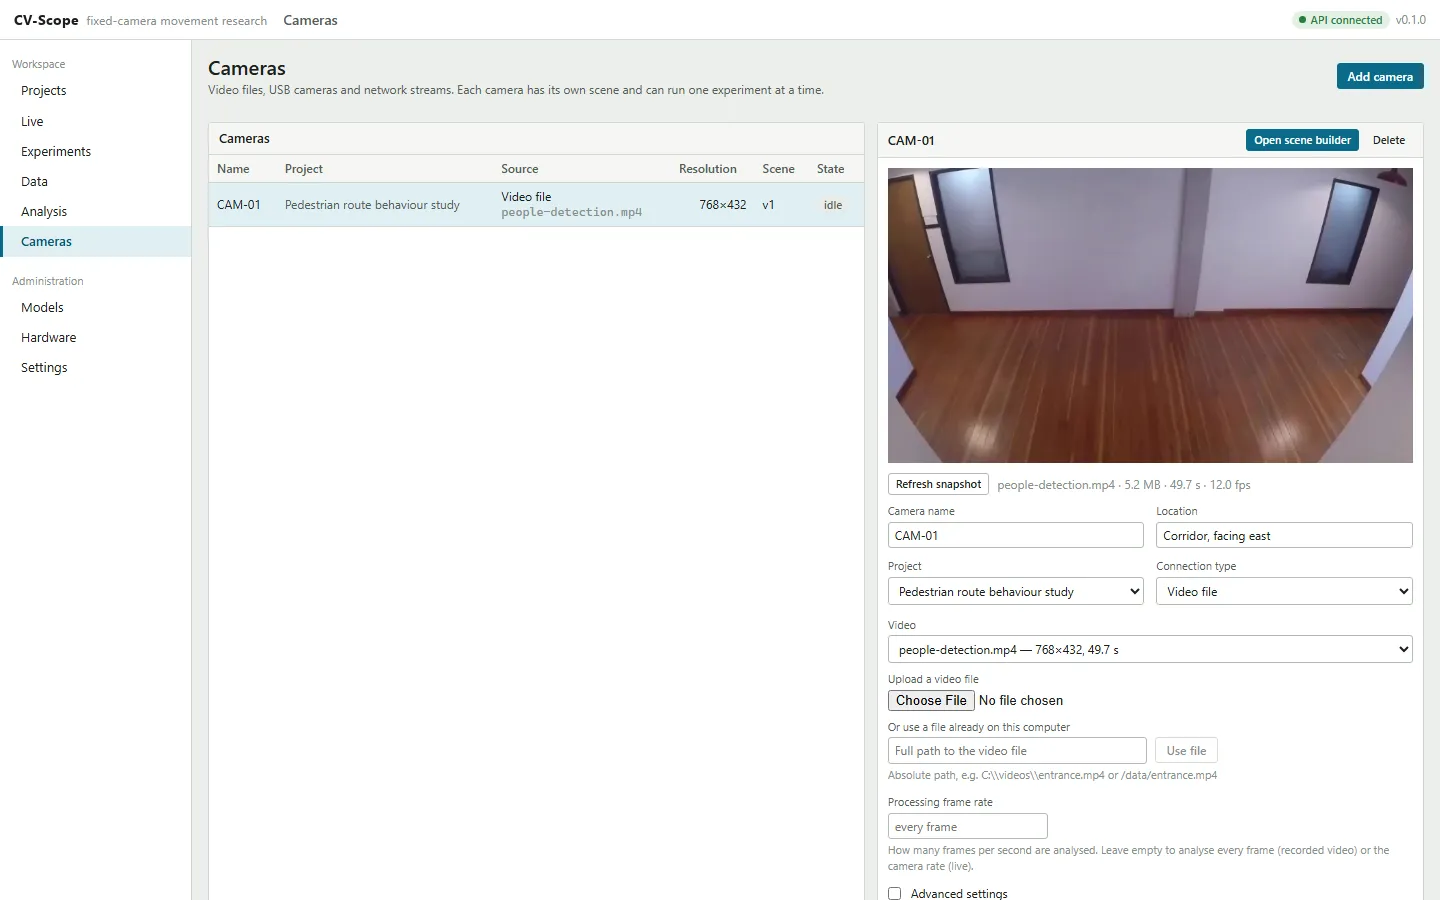
Task: Click the green API connected status badge
Action: pos(1340,20)
